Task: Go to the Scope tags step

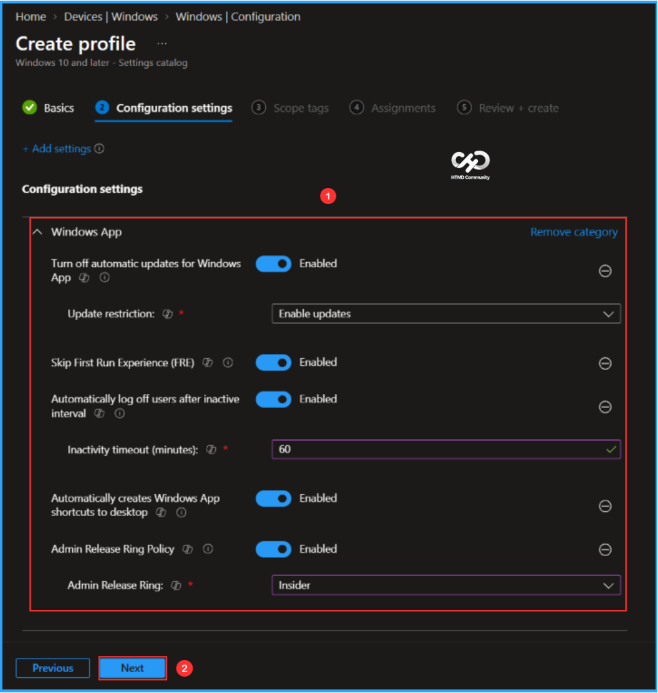Action: (x=290, y=108)
